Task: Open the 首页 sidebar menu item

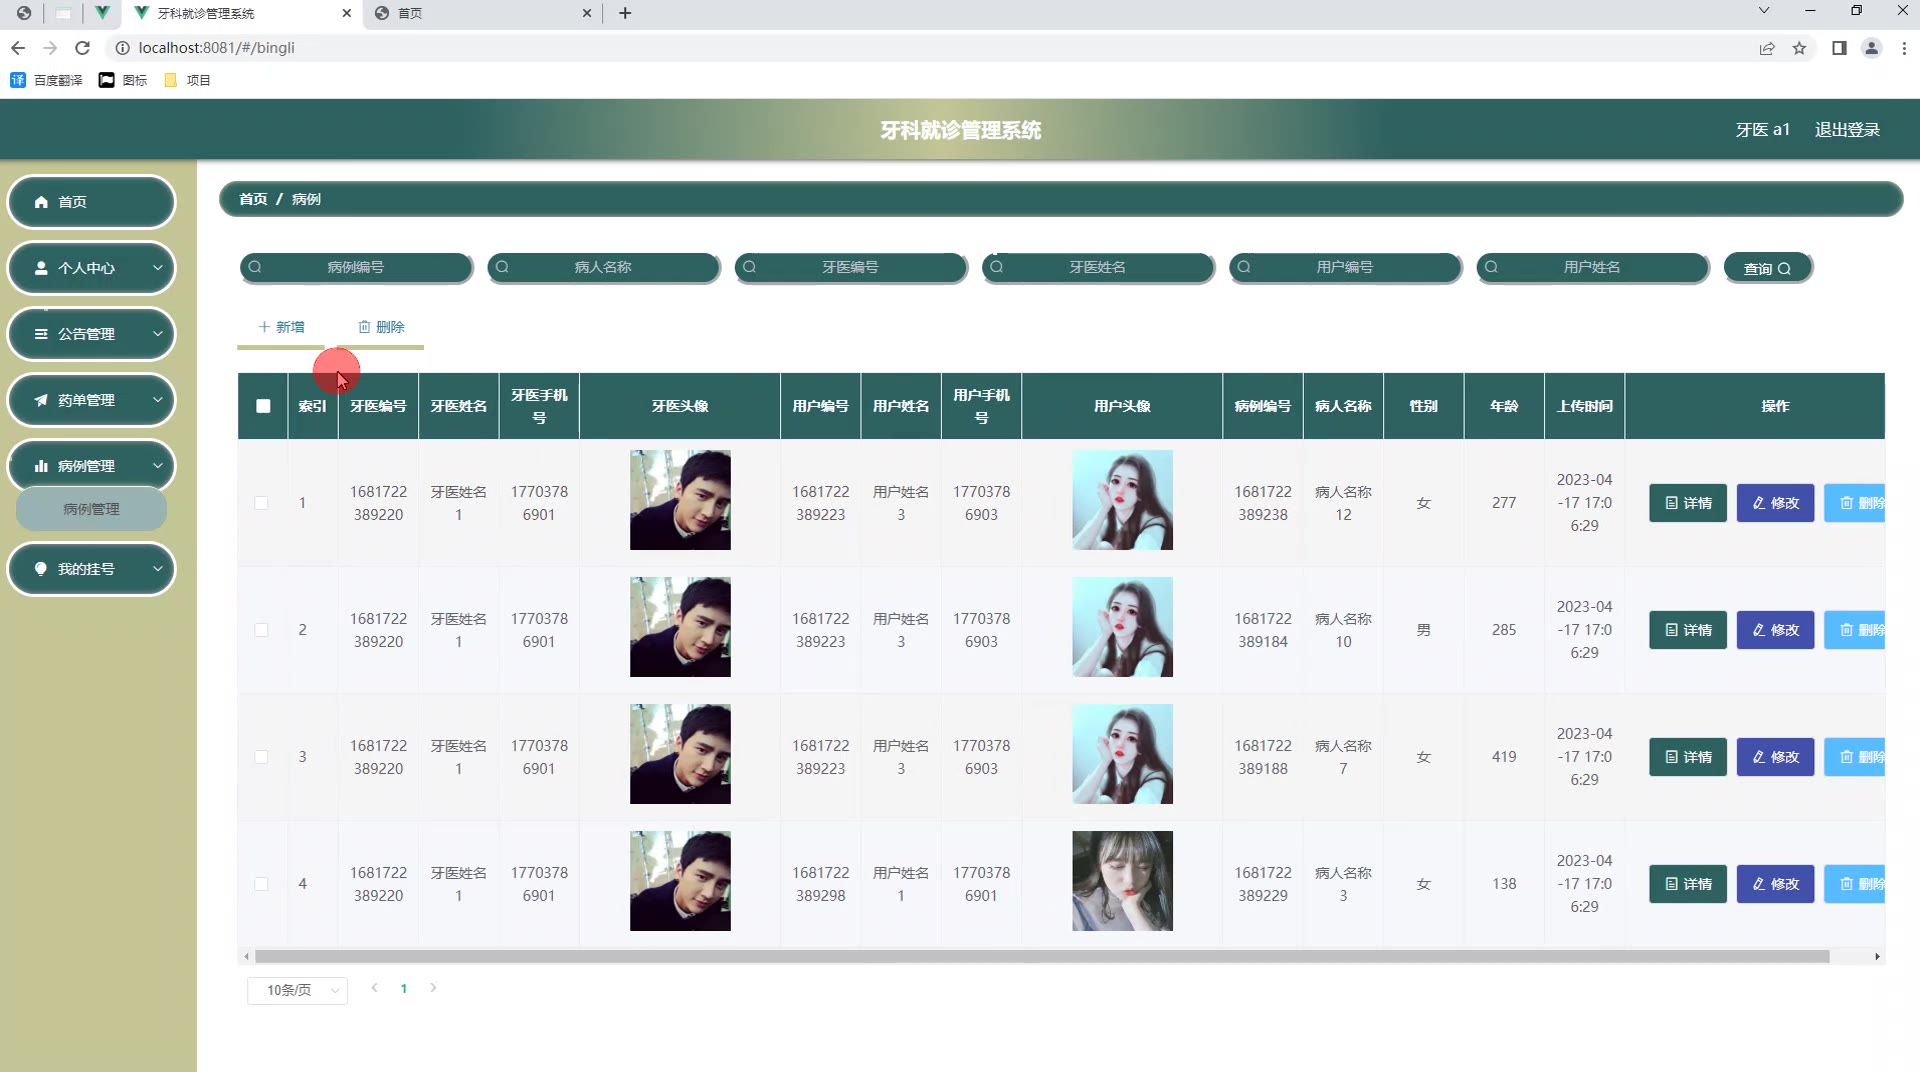Action: click(91, 202)
